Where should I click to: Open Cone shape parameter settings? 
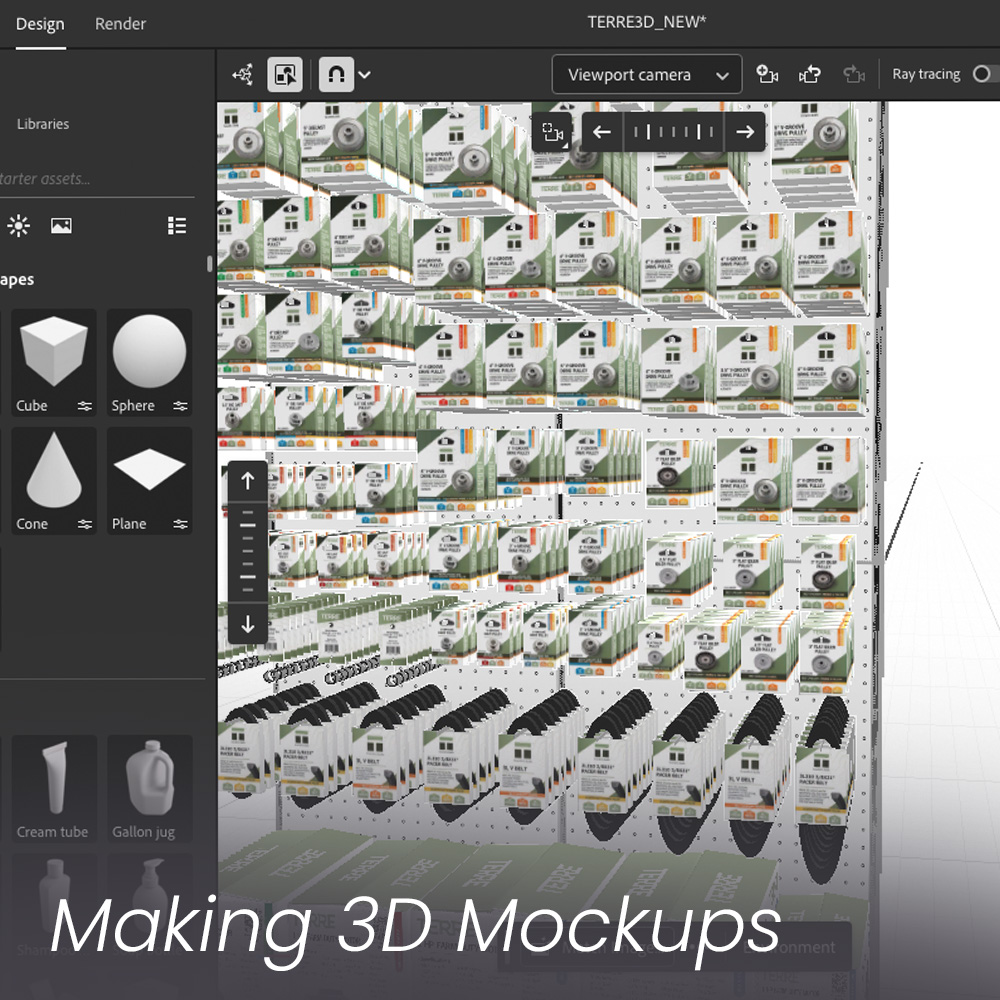[x=85, y=524]
